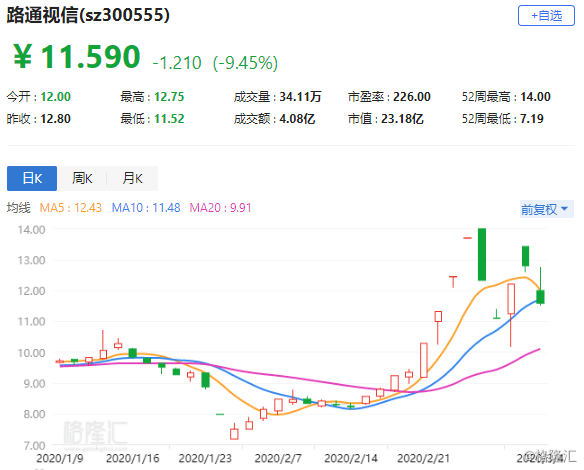The image size is (584, 470).
Task: Click the 昨收 12.80 previous close
Action: (38, 119)
